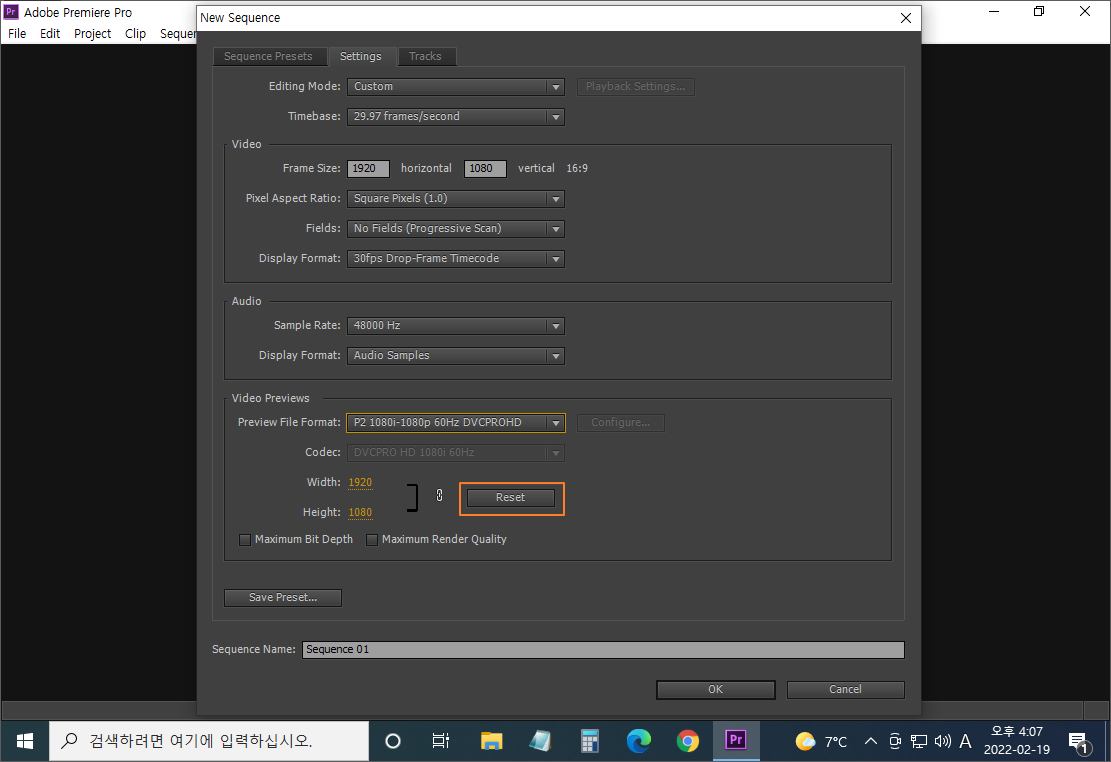Viewport: 1111px width, 762px height.
Task: Click Cancel button
Action: tap(845, 690)
